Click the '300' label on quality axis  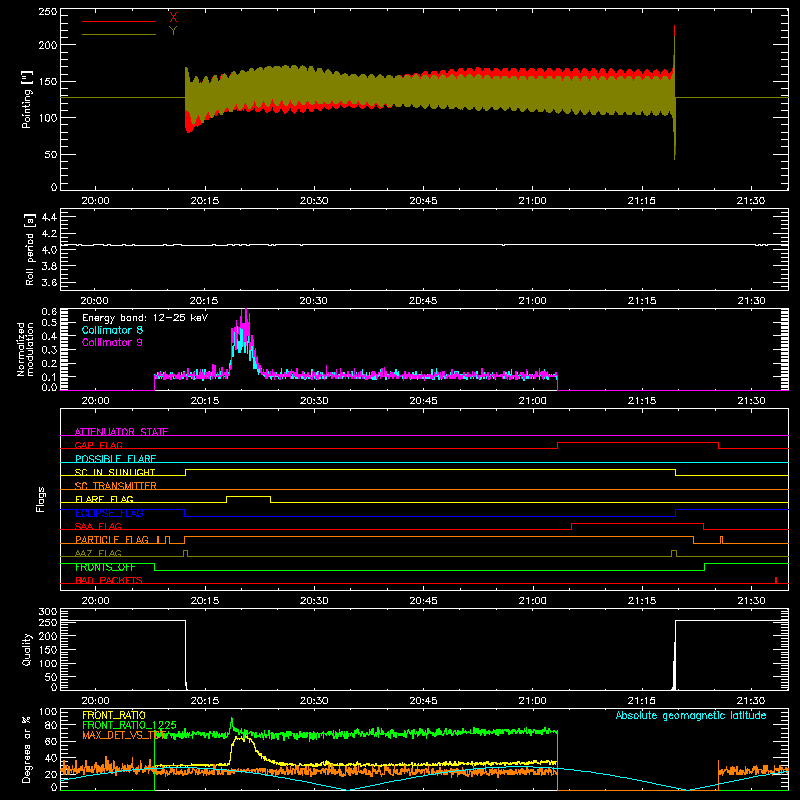tap(48, 612)
